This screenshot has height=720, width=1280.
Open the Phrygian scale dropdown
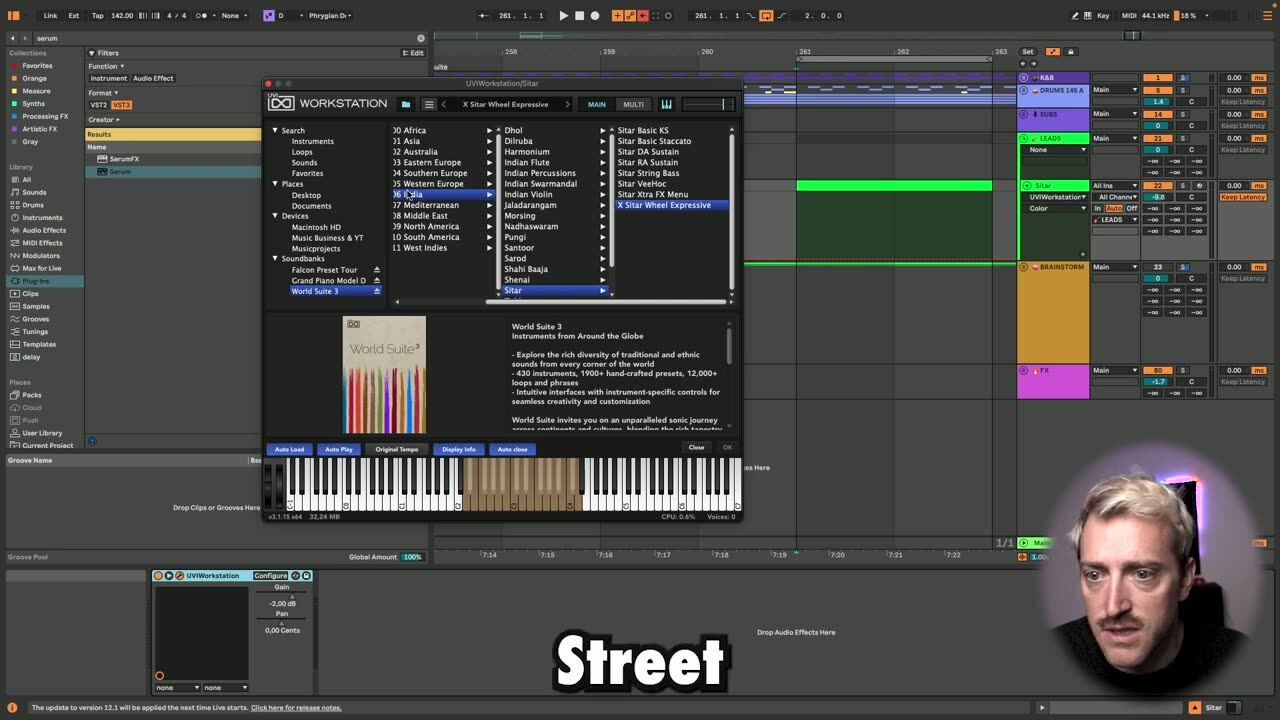(x=328, y=15)
